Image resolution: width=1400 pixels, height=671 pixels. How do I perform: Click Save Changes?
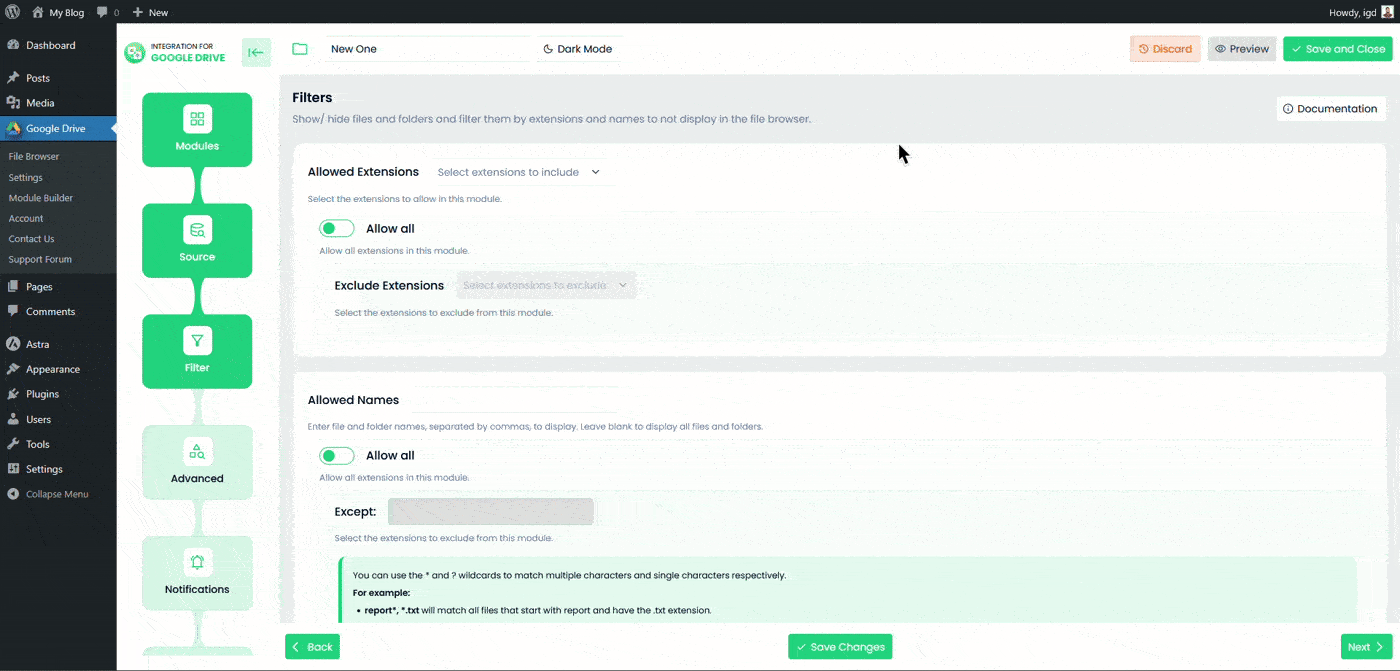[840, 647]
